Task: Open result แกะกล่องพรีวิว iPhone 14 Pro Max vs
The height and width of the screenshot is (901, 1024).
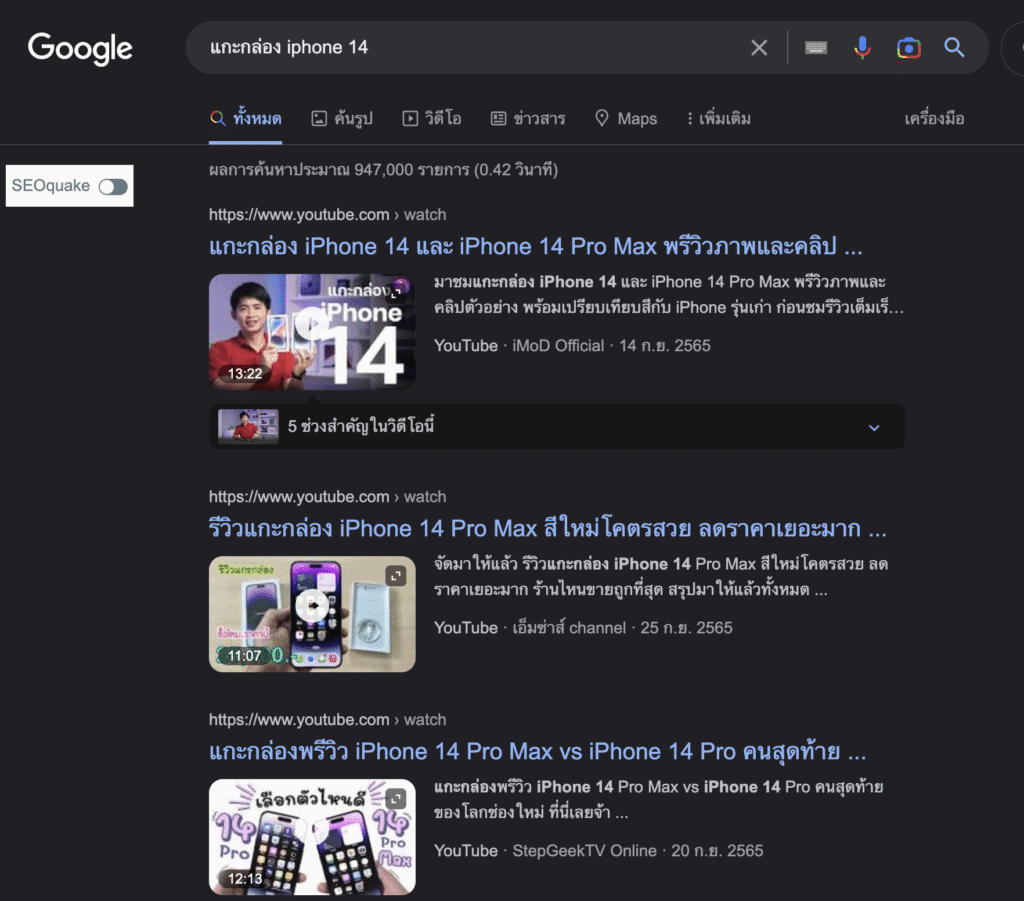Action: 537,752
